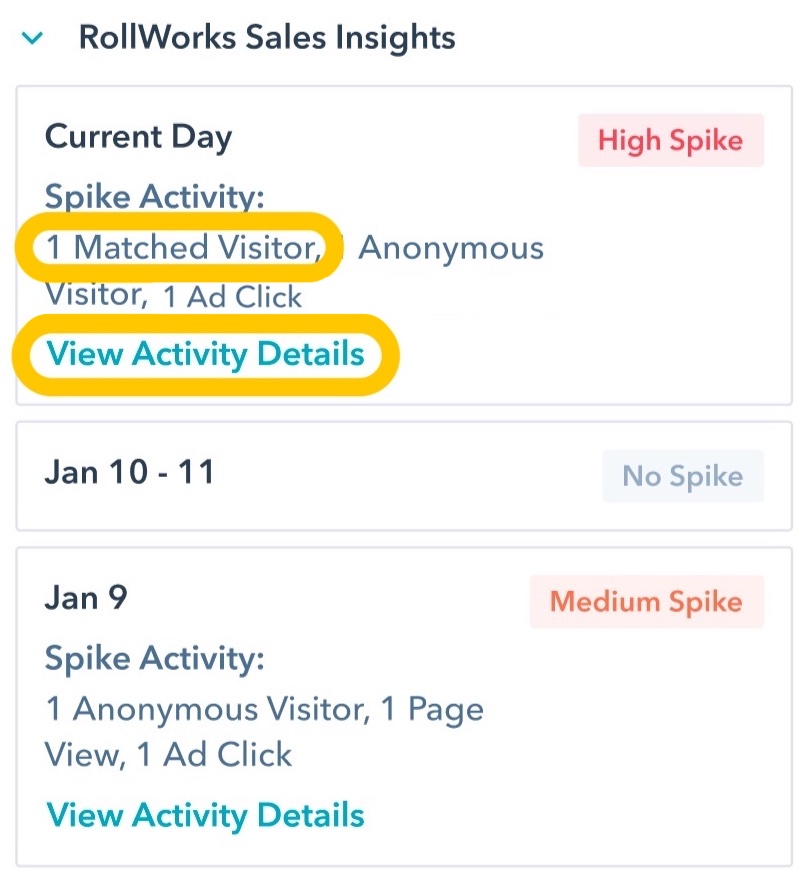Open View Activity Details for Current Day
This screenshot has width=810, height=874.
pos(205,353)
